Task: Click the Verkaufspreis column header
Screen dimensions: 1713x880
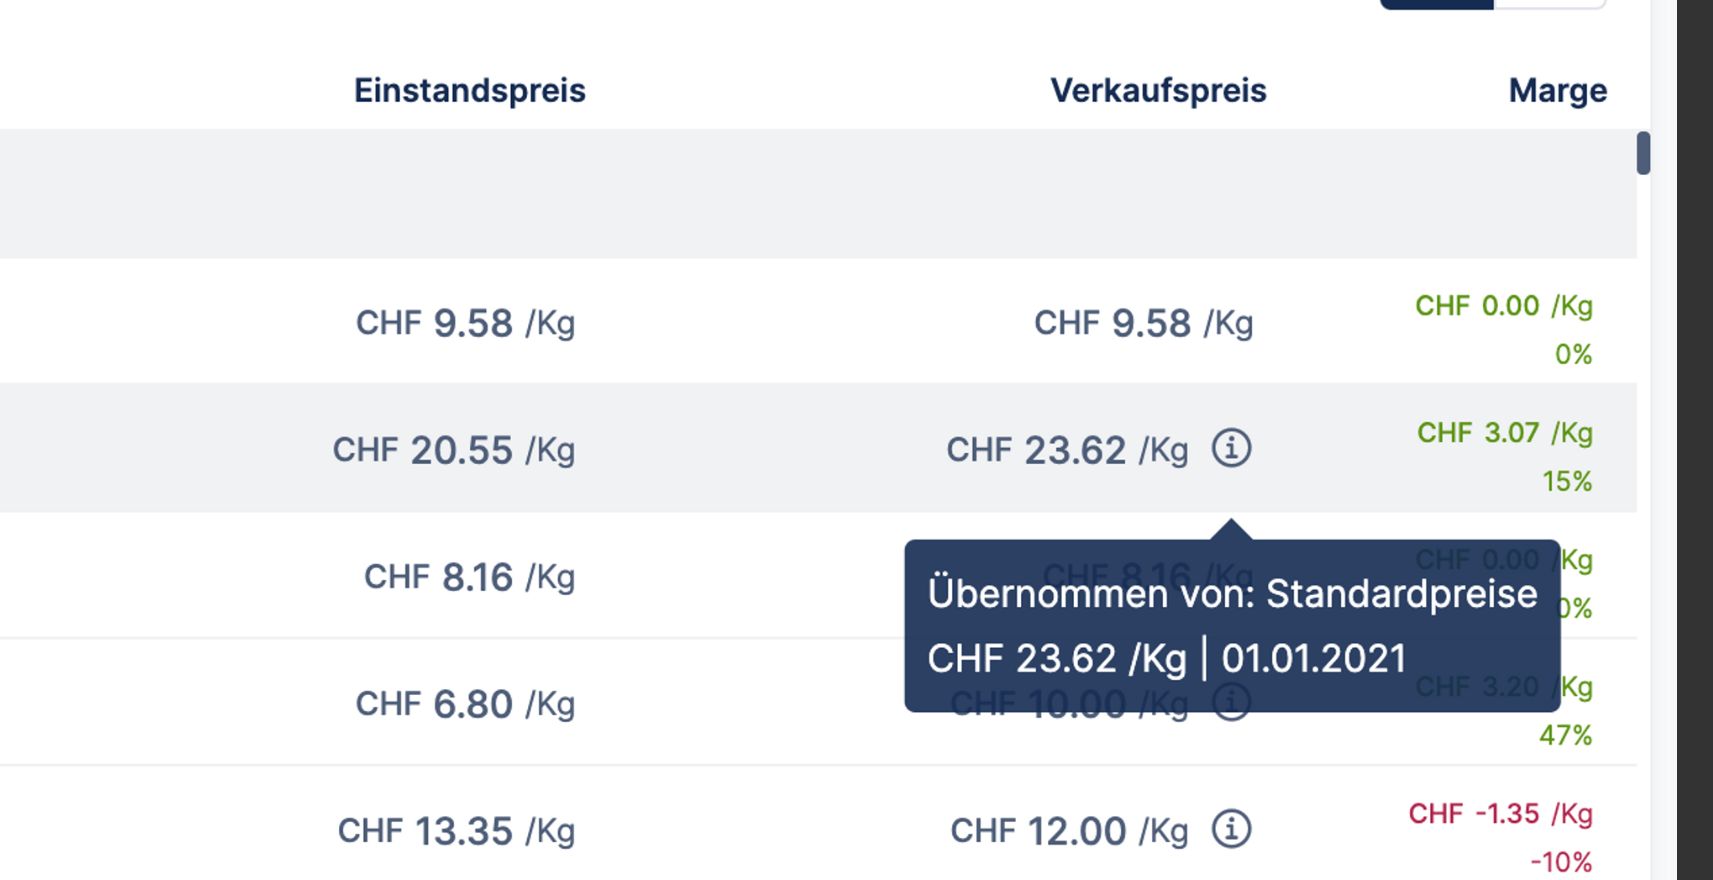Action: [1157, 91]
